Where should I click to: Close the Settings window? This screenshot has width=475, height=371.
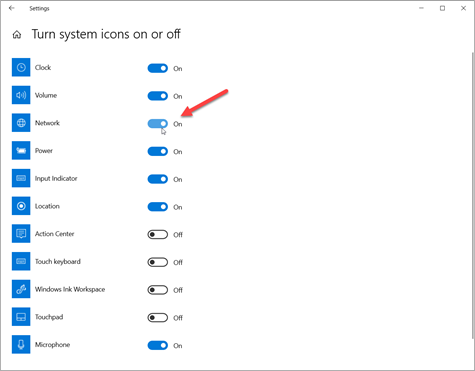click(463, 8)
